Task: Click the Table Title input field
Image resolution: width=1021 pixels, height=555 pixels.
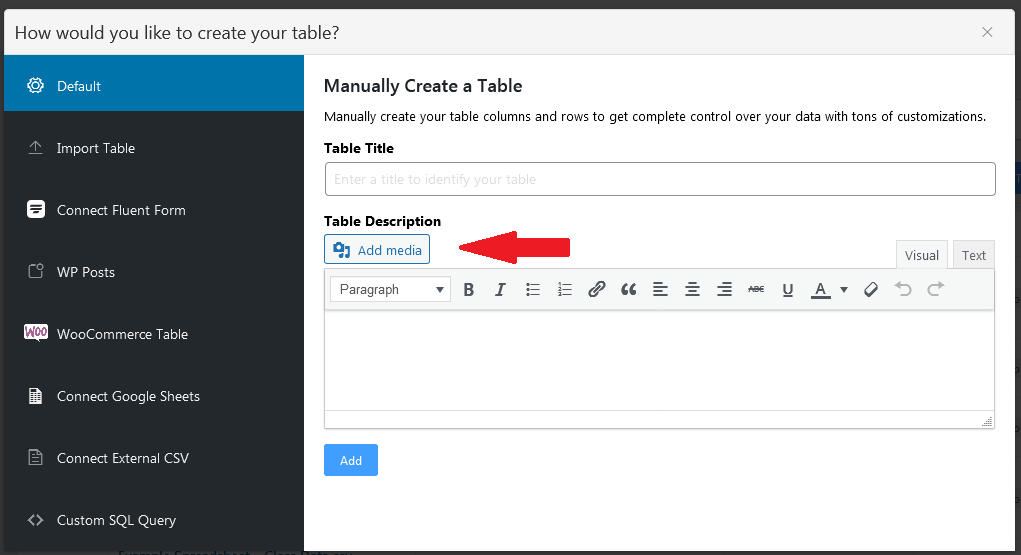Action: 660,179
